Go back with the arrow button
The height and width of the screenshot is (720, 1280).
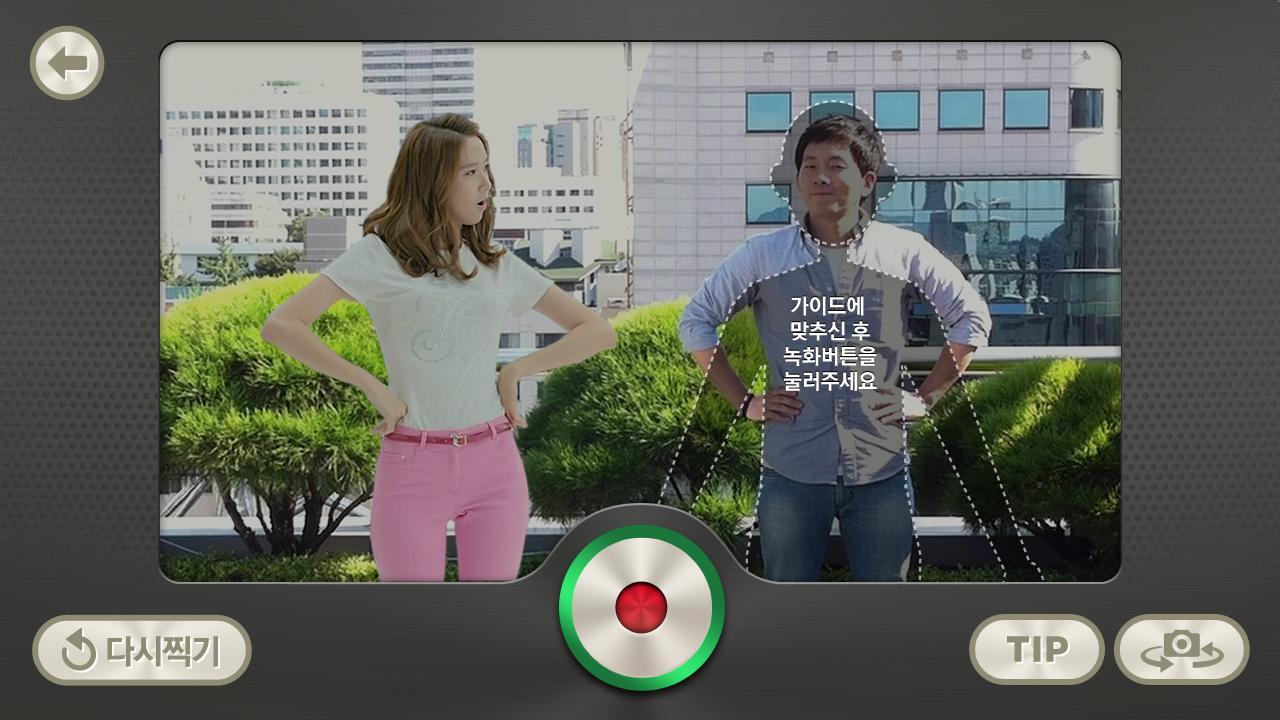point(67,63)
